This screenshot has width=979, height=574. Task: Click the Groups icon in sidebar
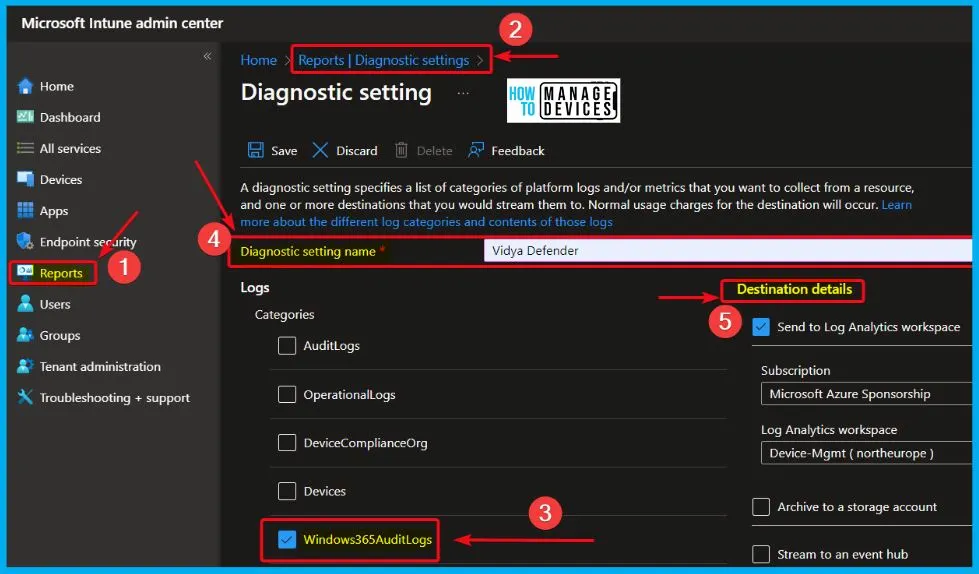point(26,336)
